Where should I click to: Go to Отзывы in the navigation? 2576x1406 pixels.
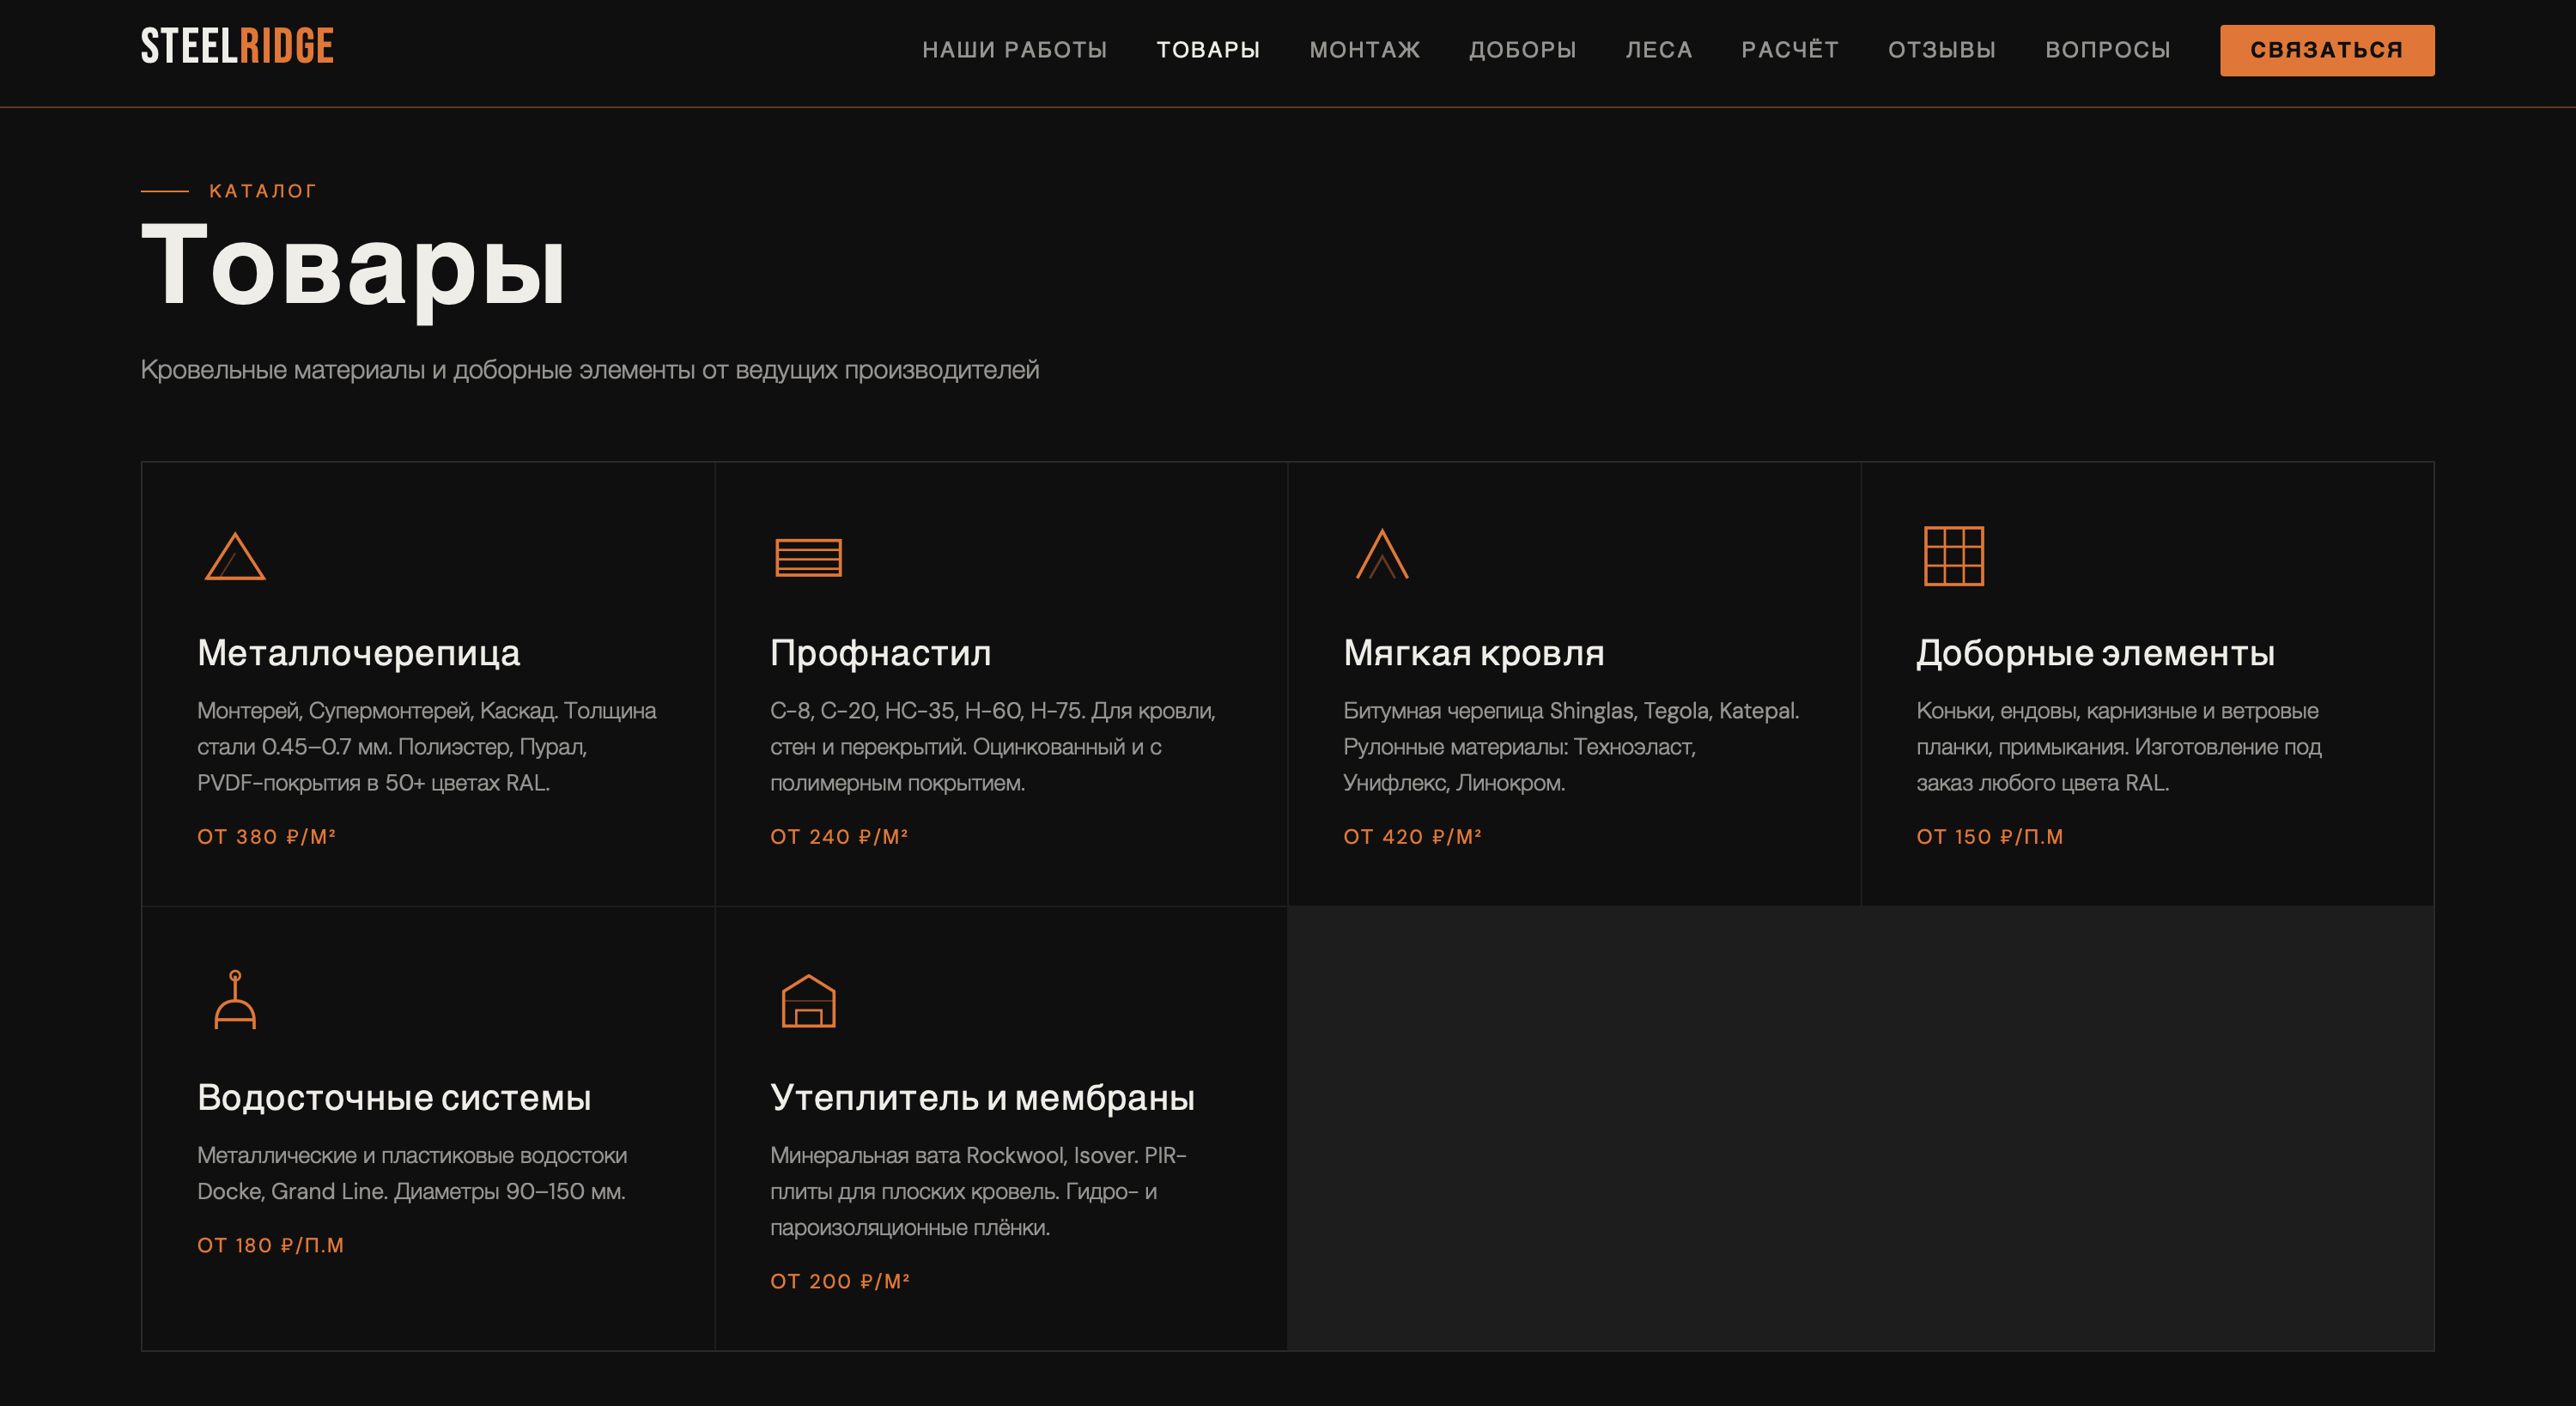point(1941,50)
